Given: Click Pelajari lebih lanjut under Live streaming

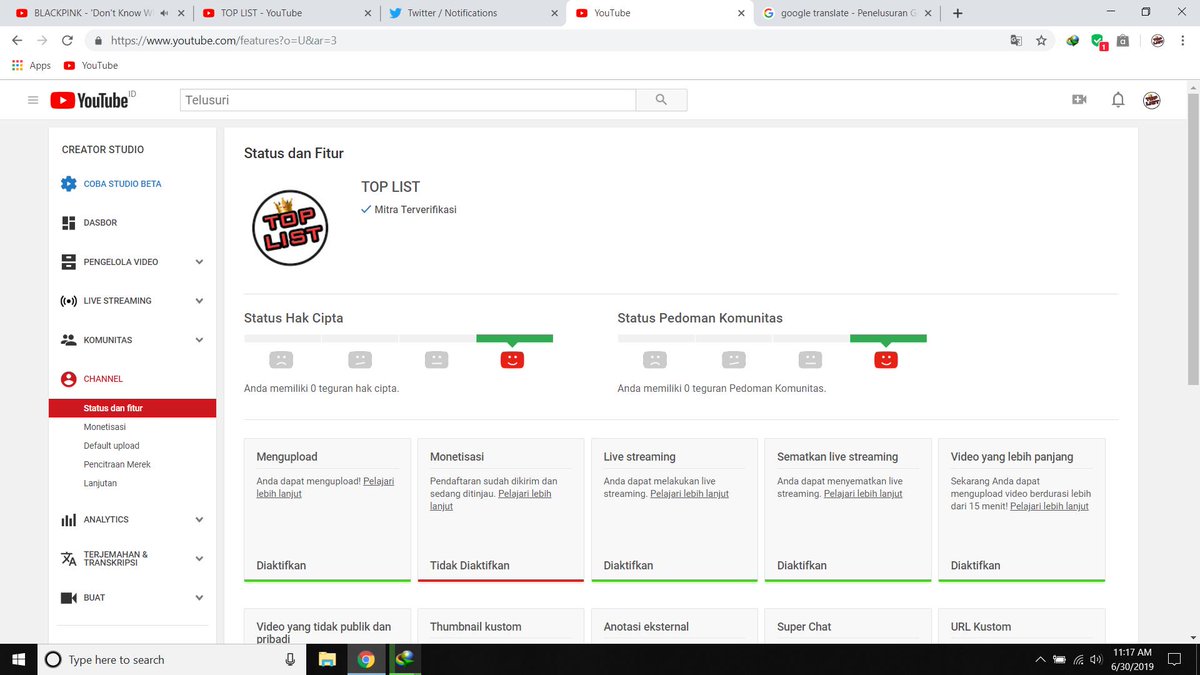Looking at the screenshot, I should (x=689, y=494).
